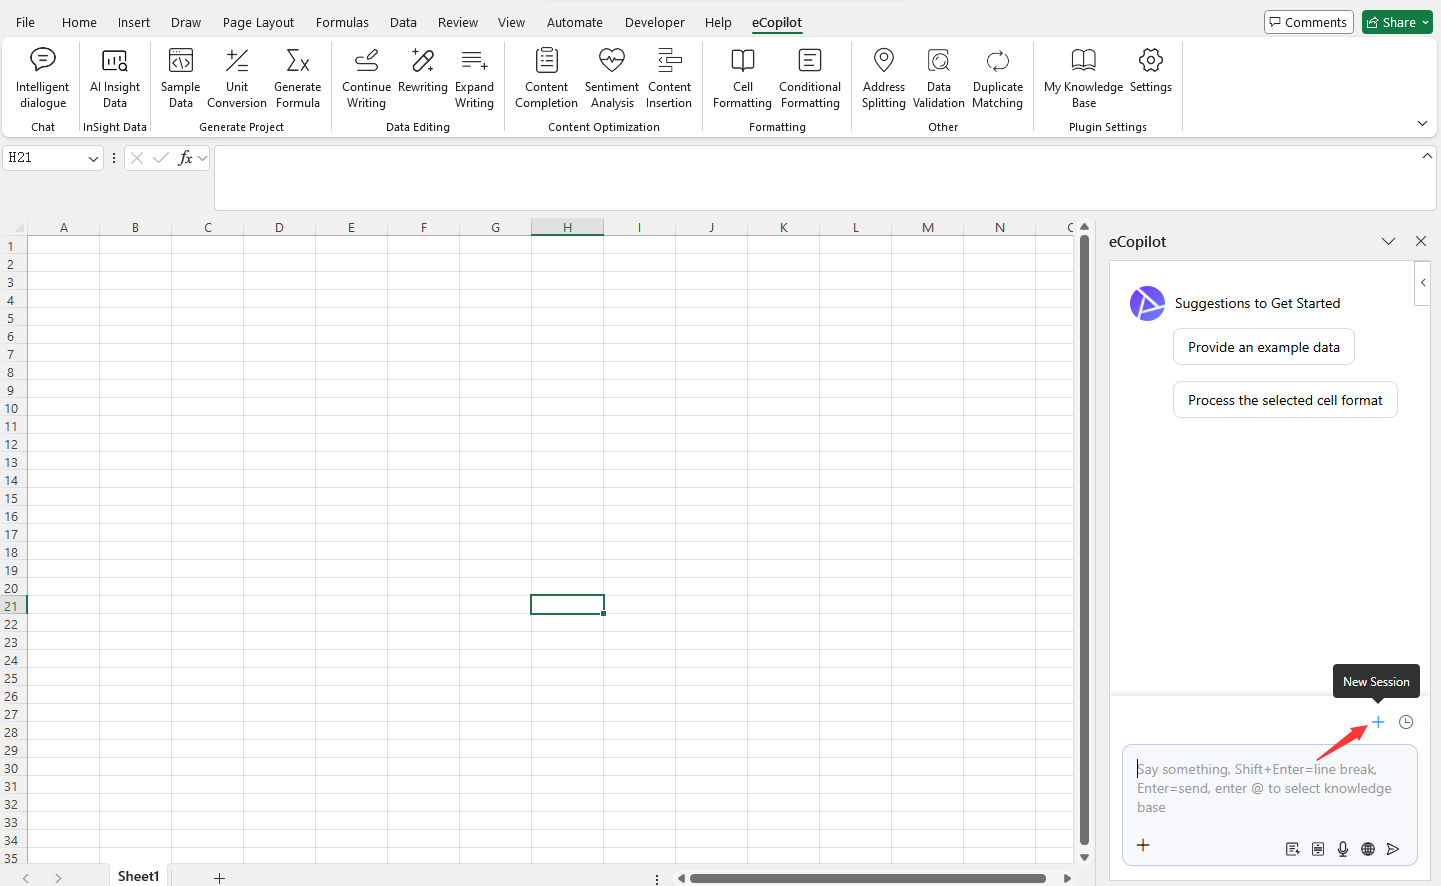Open the Developer ribbon tab

click(x=654, y=22)
